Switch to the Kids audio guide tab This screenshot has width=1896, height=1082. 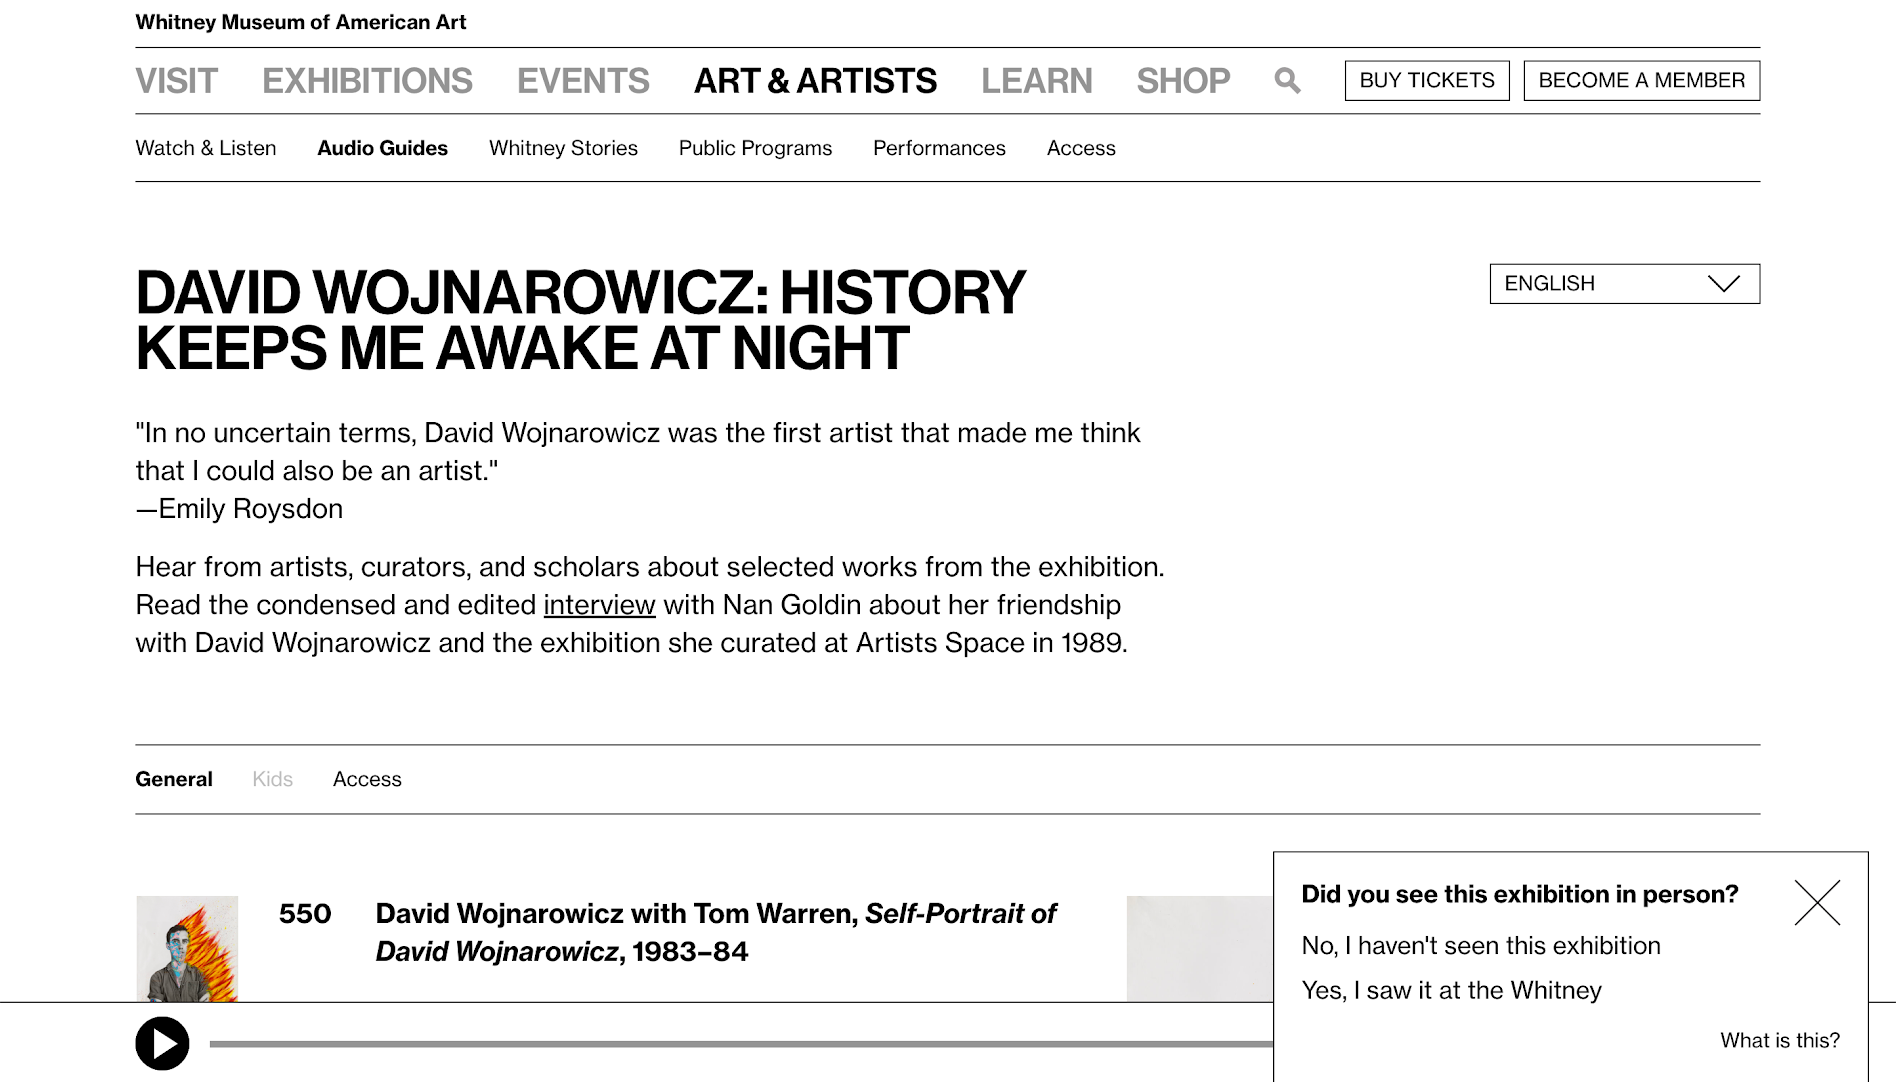coord(272,779)
